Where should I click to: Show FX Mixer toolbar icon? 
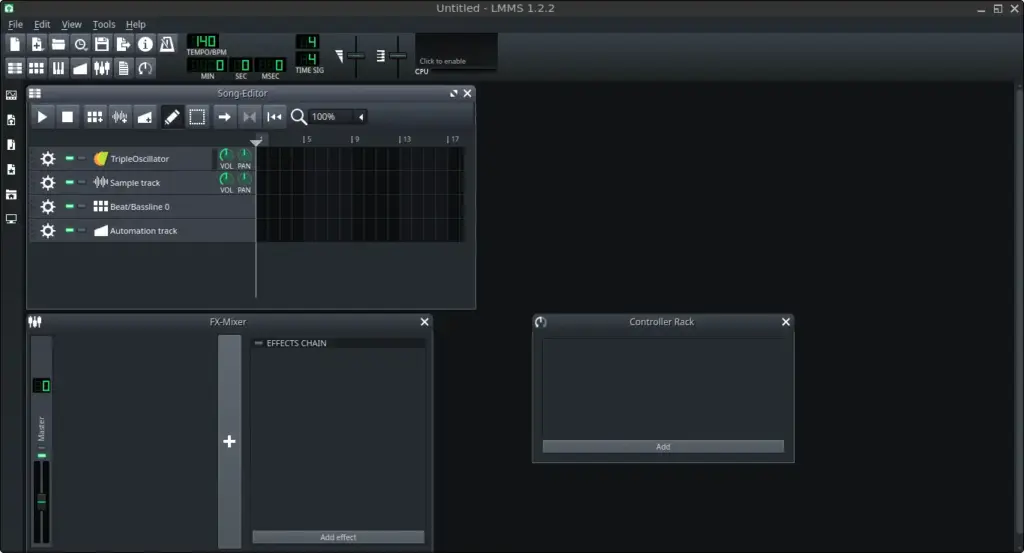pyautogui.click(x=102, y=68)
